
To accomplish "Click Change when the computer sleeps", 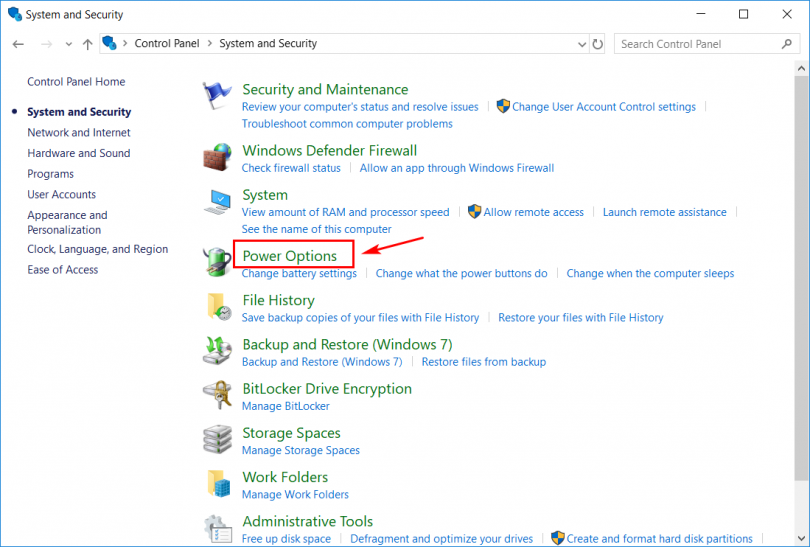I will pyautogui.click(x=650, y=273).
